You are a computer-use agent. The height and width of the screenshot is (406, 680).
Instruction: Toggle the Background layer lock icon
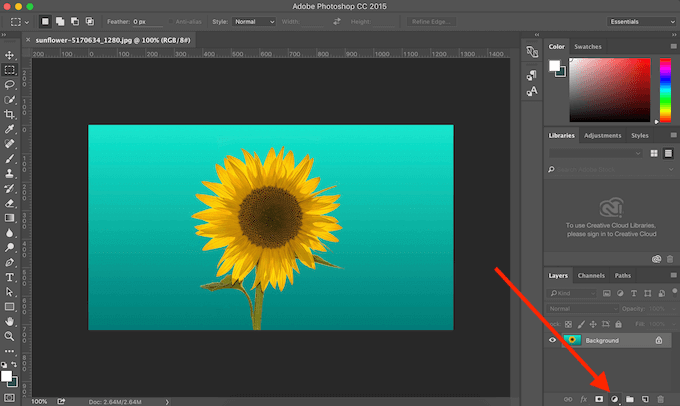point(658,341)
